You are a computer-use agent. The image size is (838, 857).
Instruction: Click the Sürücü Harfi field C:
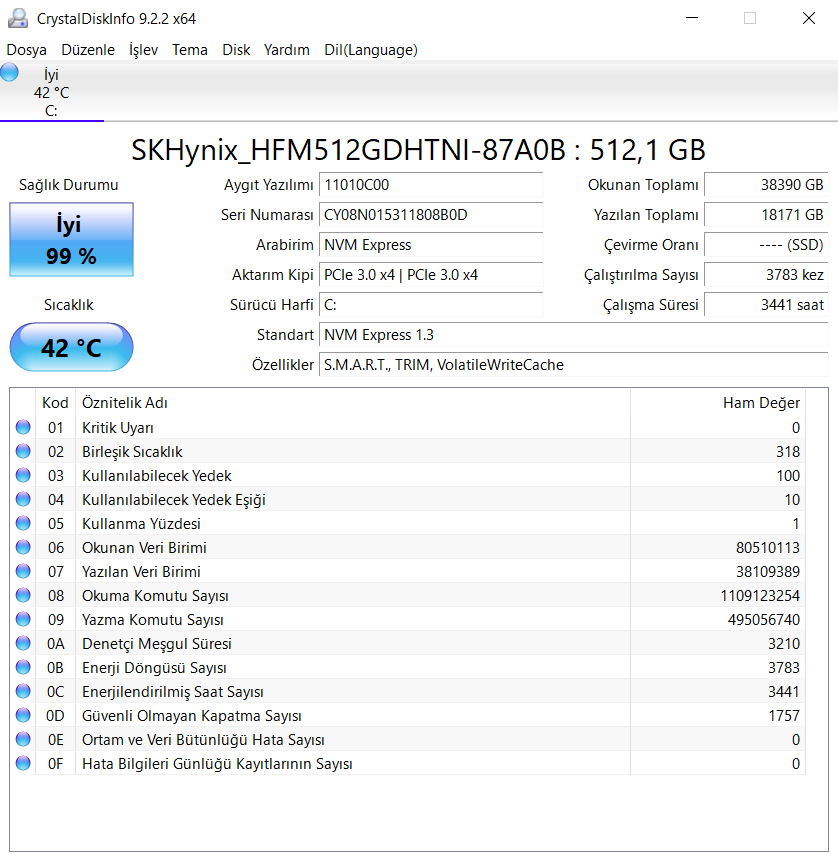pyautogui.click(x=431, y=305)
